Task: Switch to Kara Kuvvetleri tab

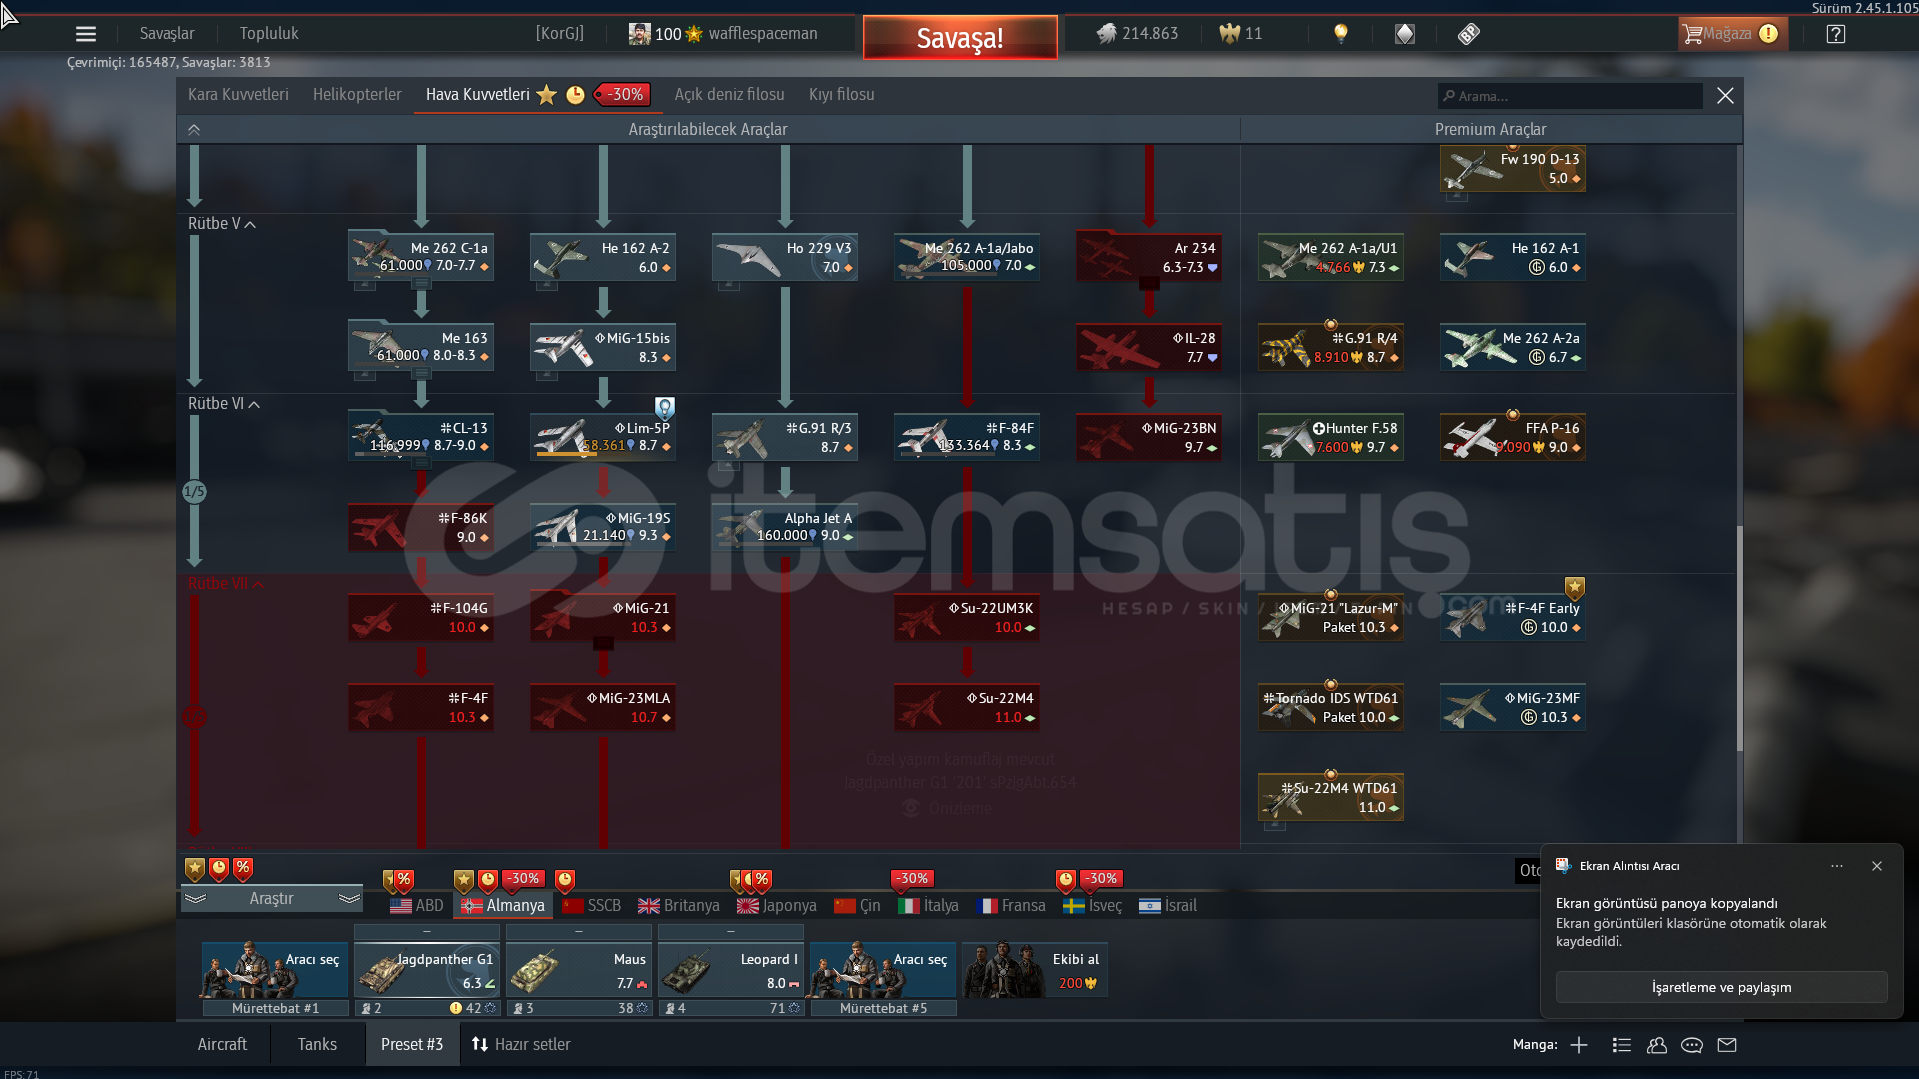Action: (238, 95)
